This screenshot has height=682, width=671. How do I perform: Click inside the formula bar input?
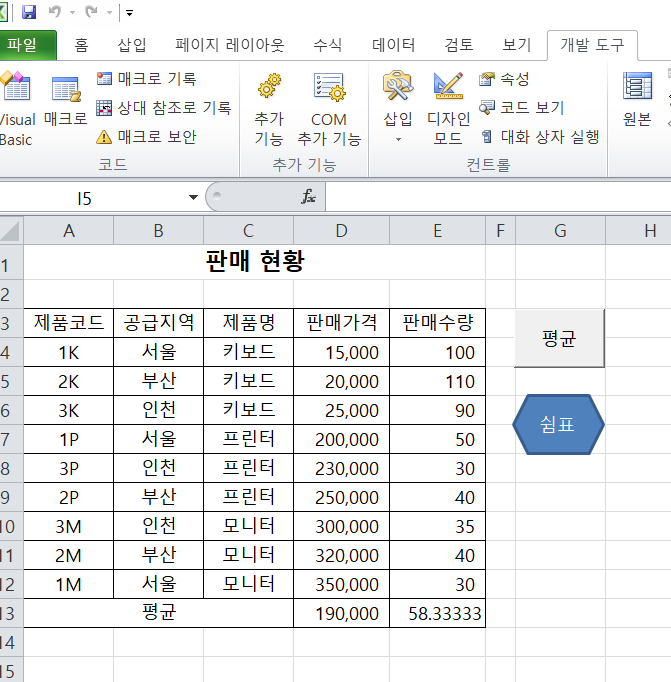click(x=490, y=198)
